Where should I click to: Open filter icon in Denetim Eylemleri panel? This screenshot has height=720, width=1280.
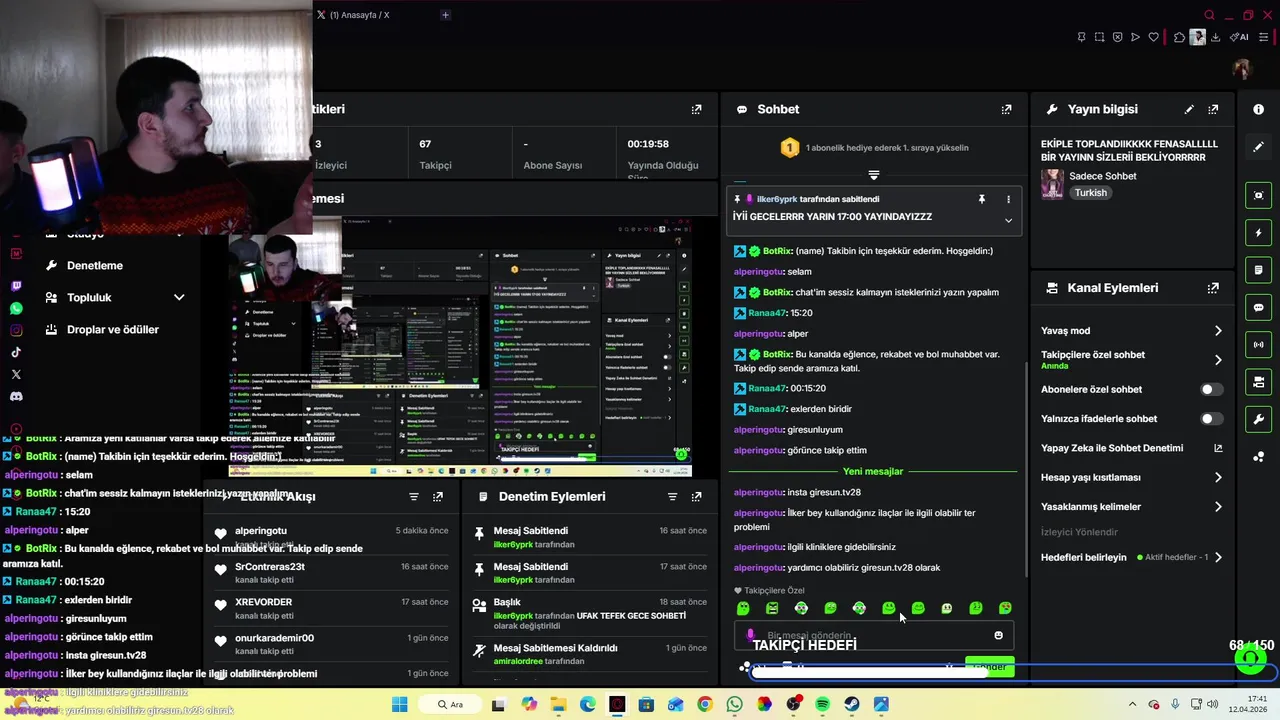[672, 496]
